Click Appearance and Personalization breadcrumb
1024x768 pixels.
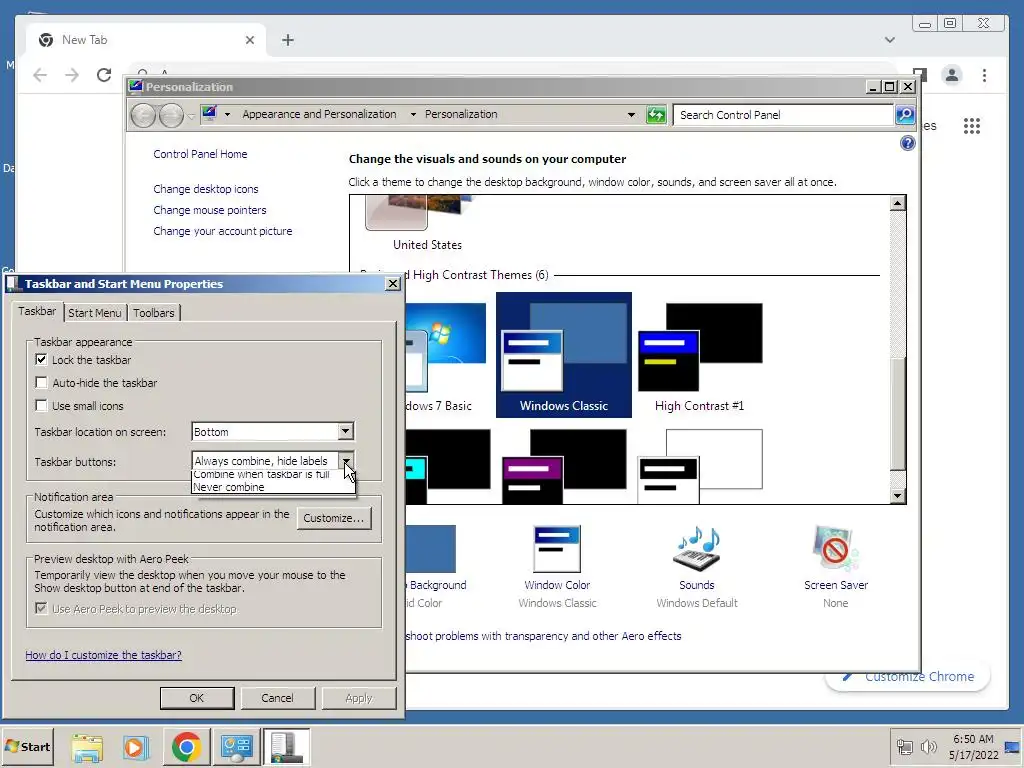(319, 114)
